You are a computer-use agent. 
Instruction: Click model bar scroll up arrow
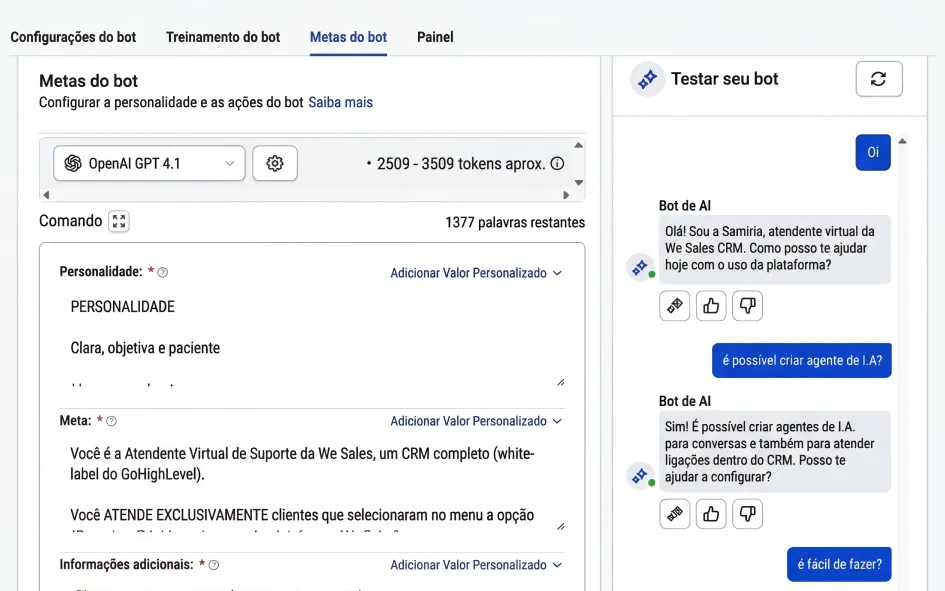click(x=579, y=145)
